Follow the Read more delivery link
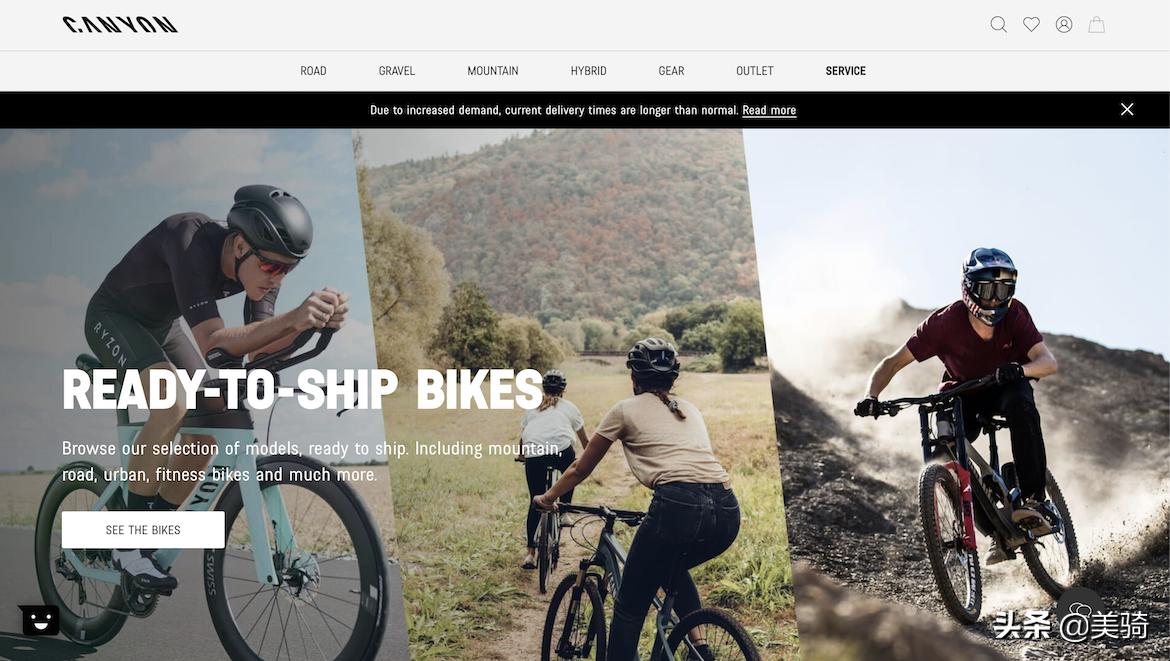 (769, 110)
